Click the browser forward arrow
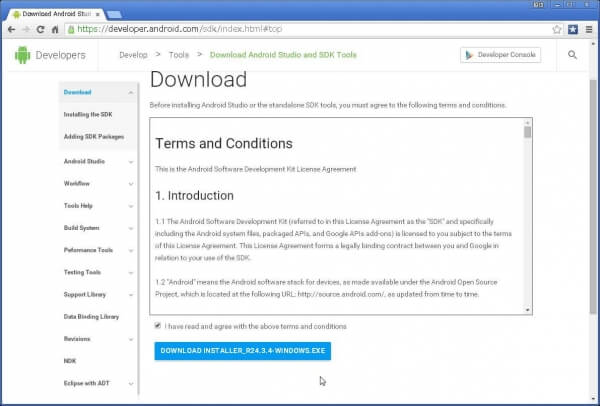Screen dimensions: 600x406 coord(26,29)
